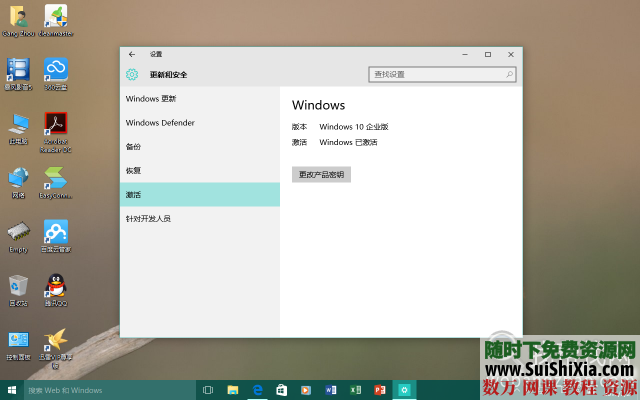Minimize the Settings window

pyautogui.click(x=465, y=54)
